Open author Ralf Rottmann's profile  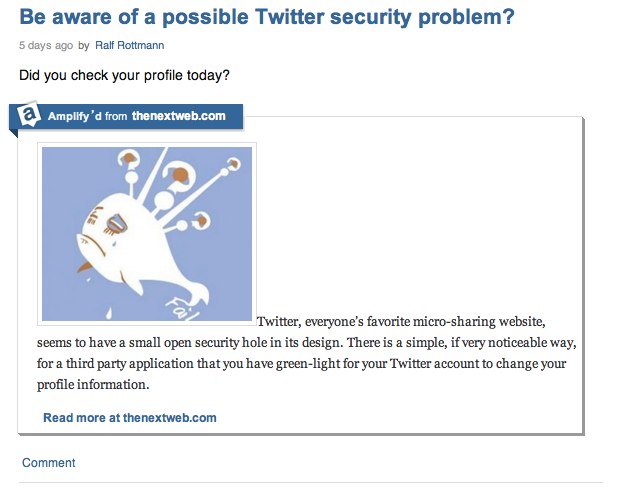[x=129, y=46]
